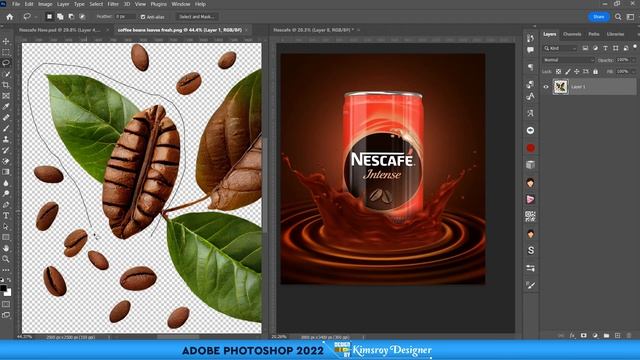Toggle Lock position
This screenshot has width=640, height=360.
[577, 71]
